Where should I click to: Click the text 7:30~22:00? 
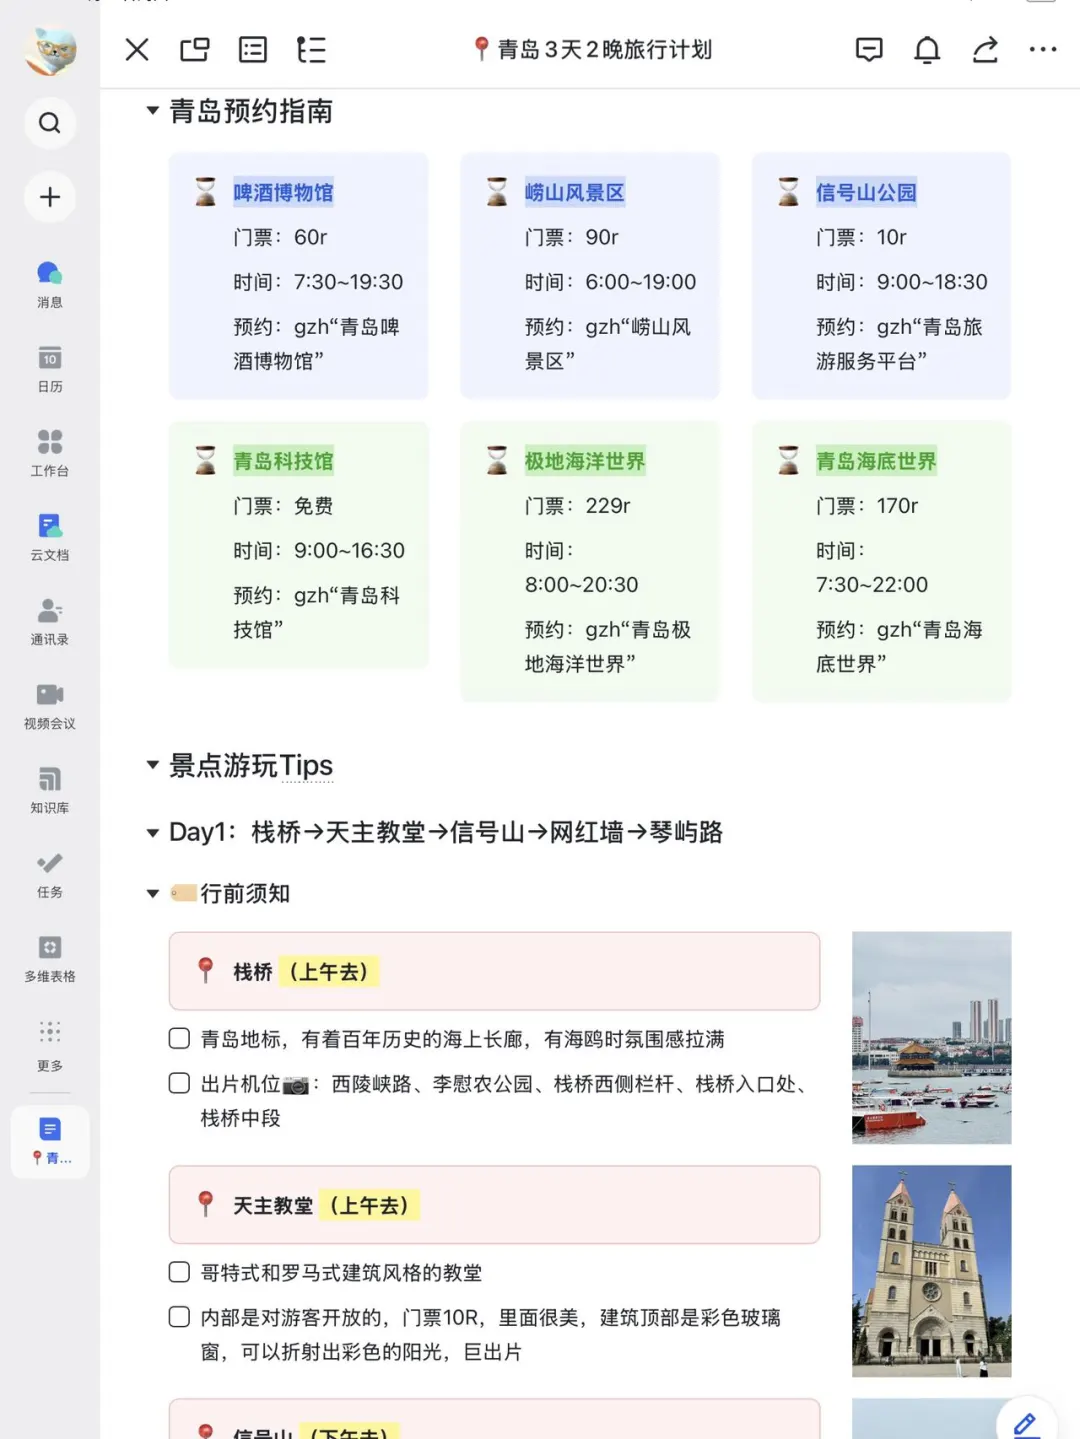pos(872,584)
